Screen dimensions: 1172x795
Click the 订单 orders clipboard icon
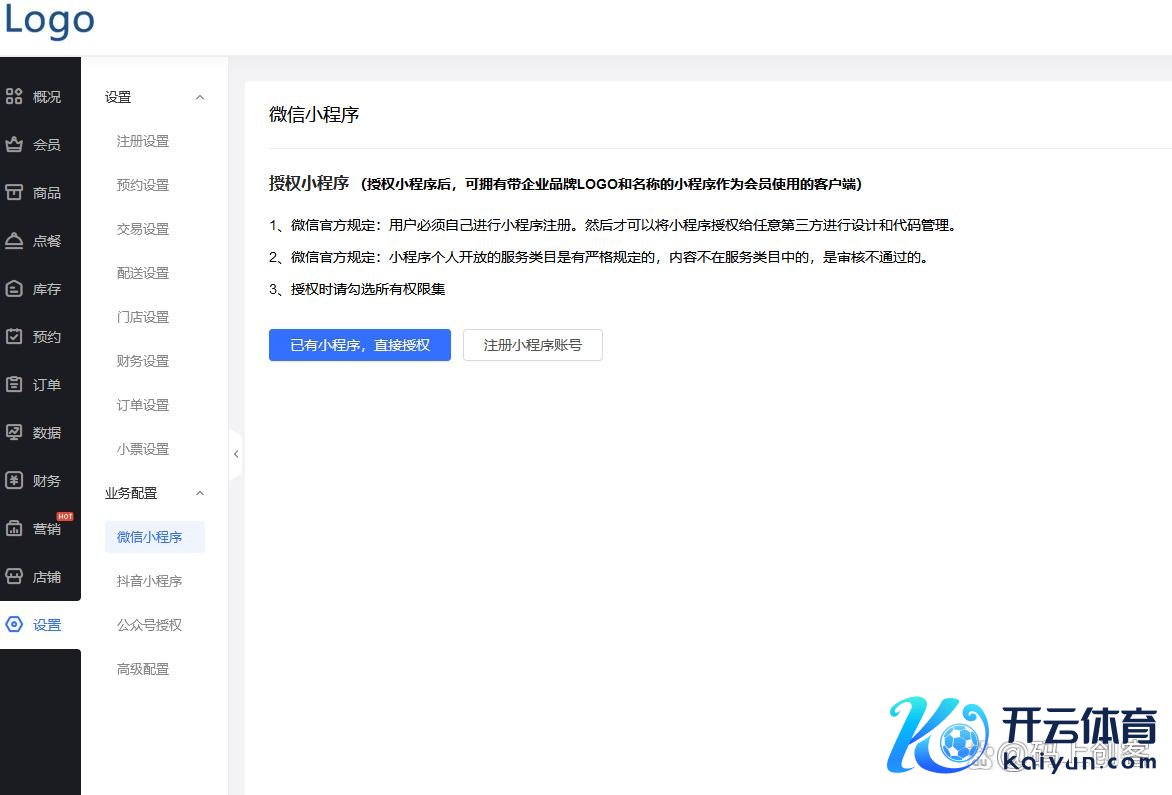point(14,385)
